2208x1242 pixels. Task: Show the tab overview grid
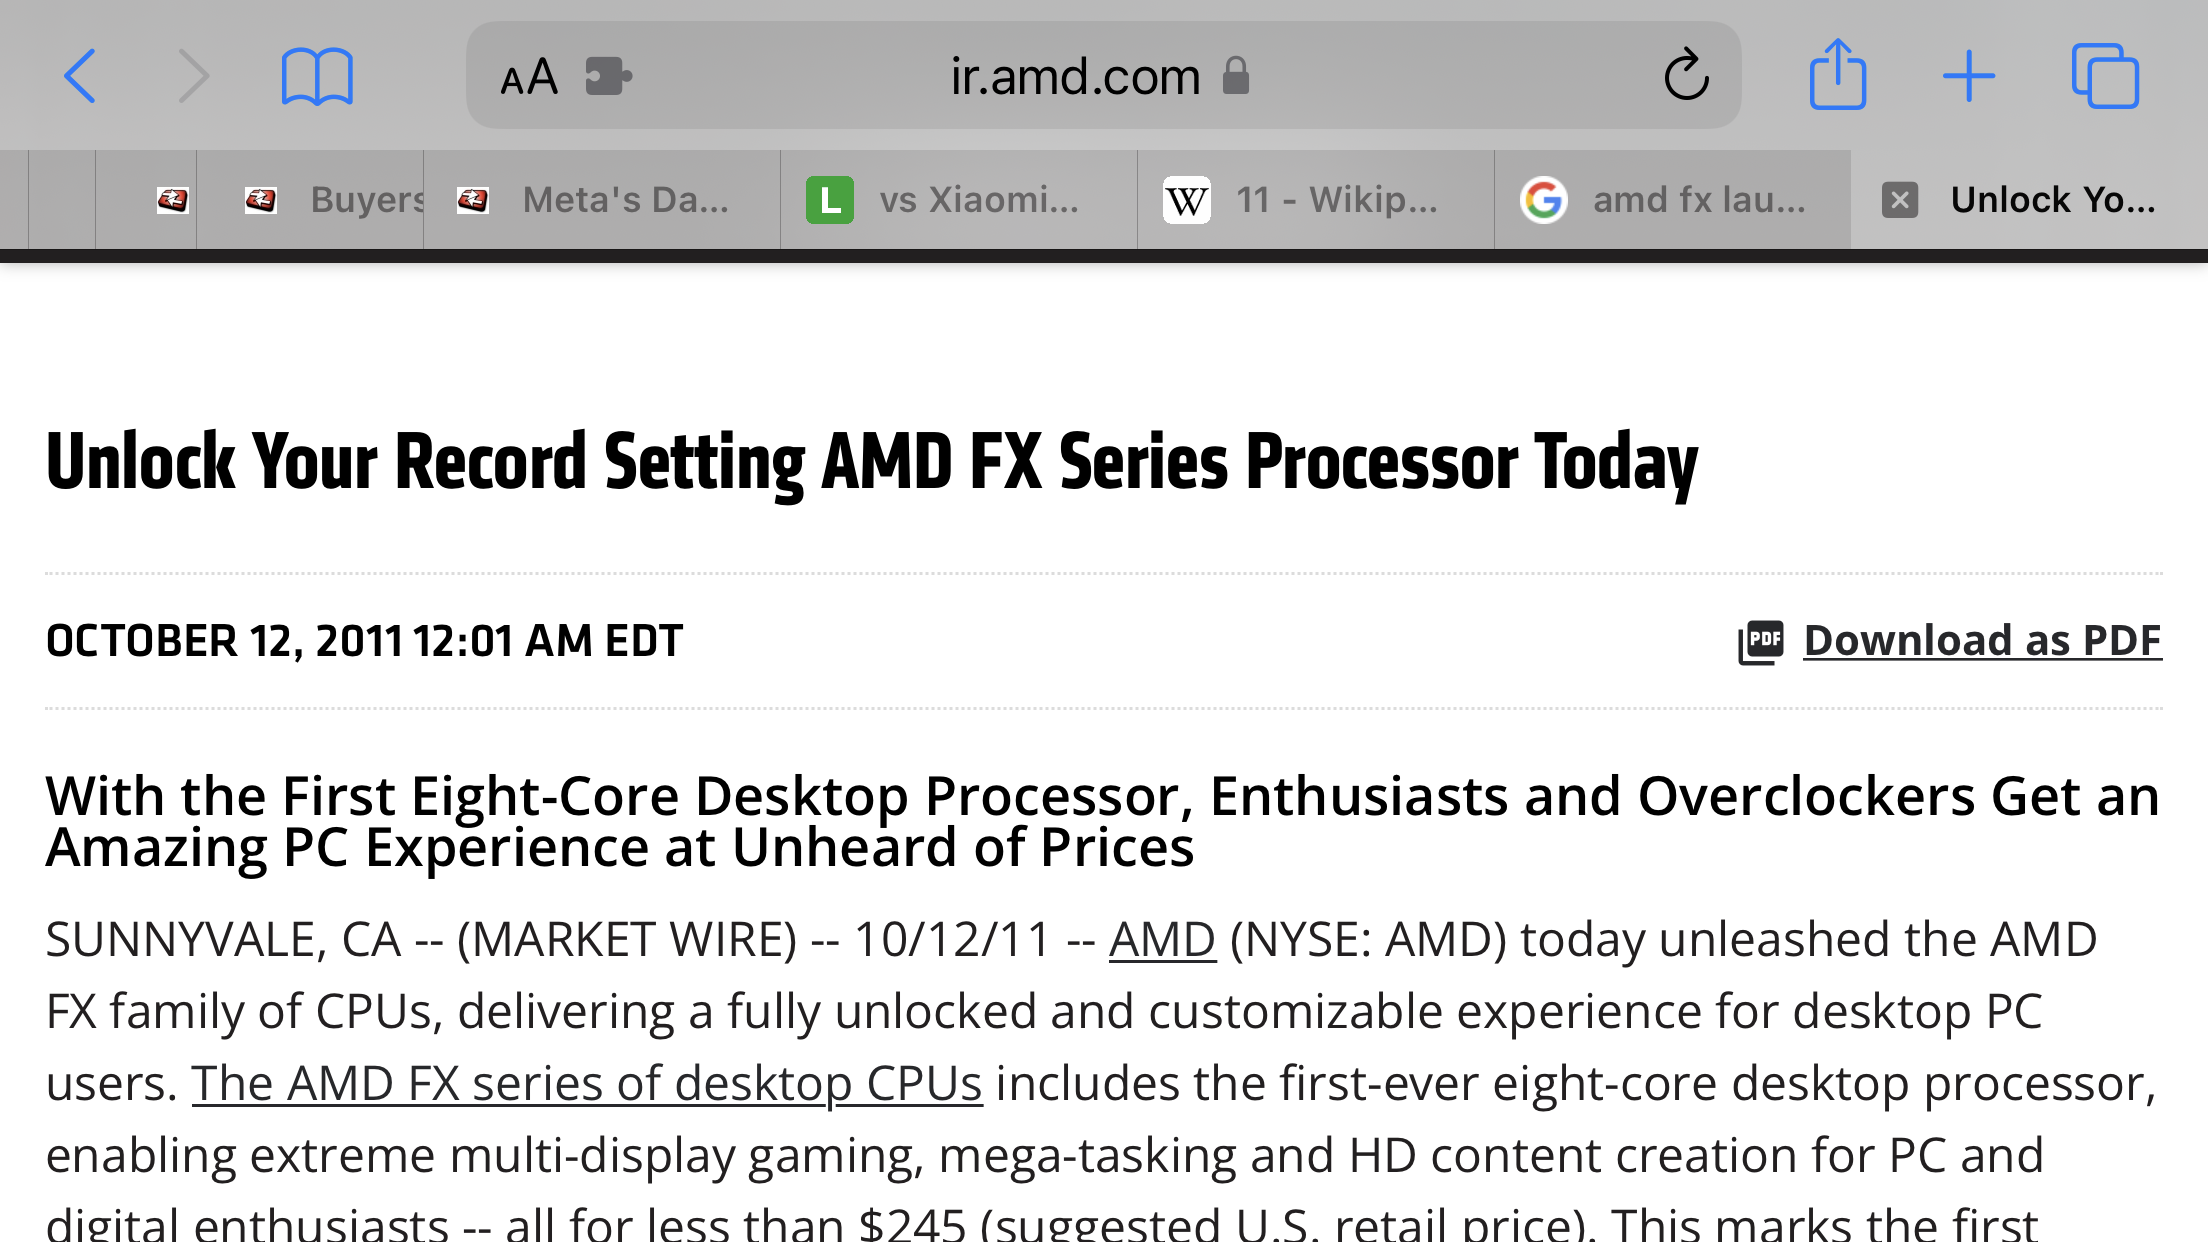(2105, 76)
